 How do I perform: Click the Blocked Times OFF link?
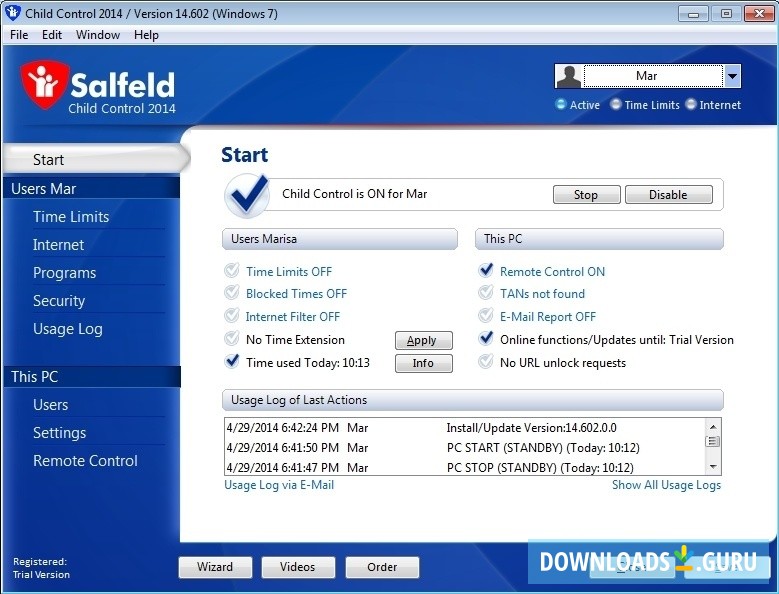[x=296, y=294]
